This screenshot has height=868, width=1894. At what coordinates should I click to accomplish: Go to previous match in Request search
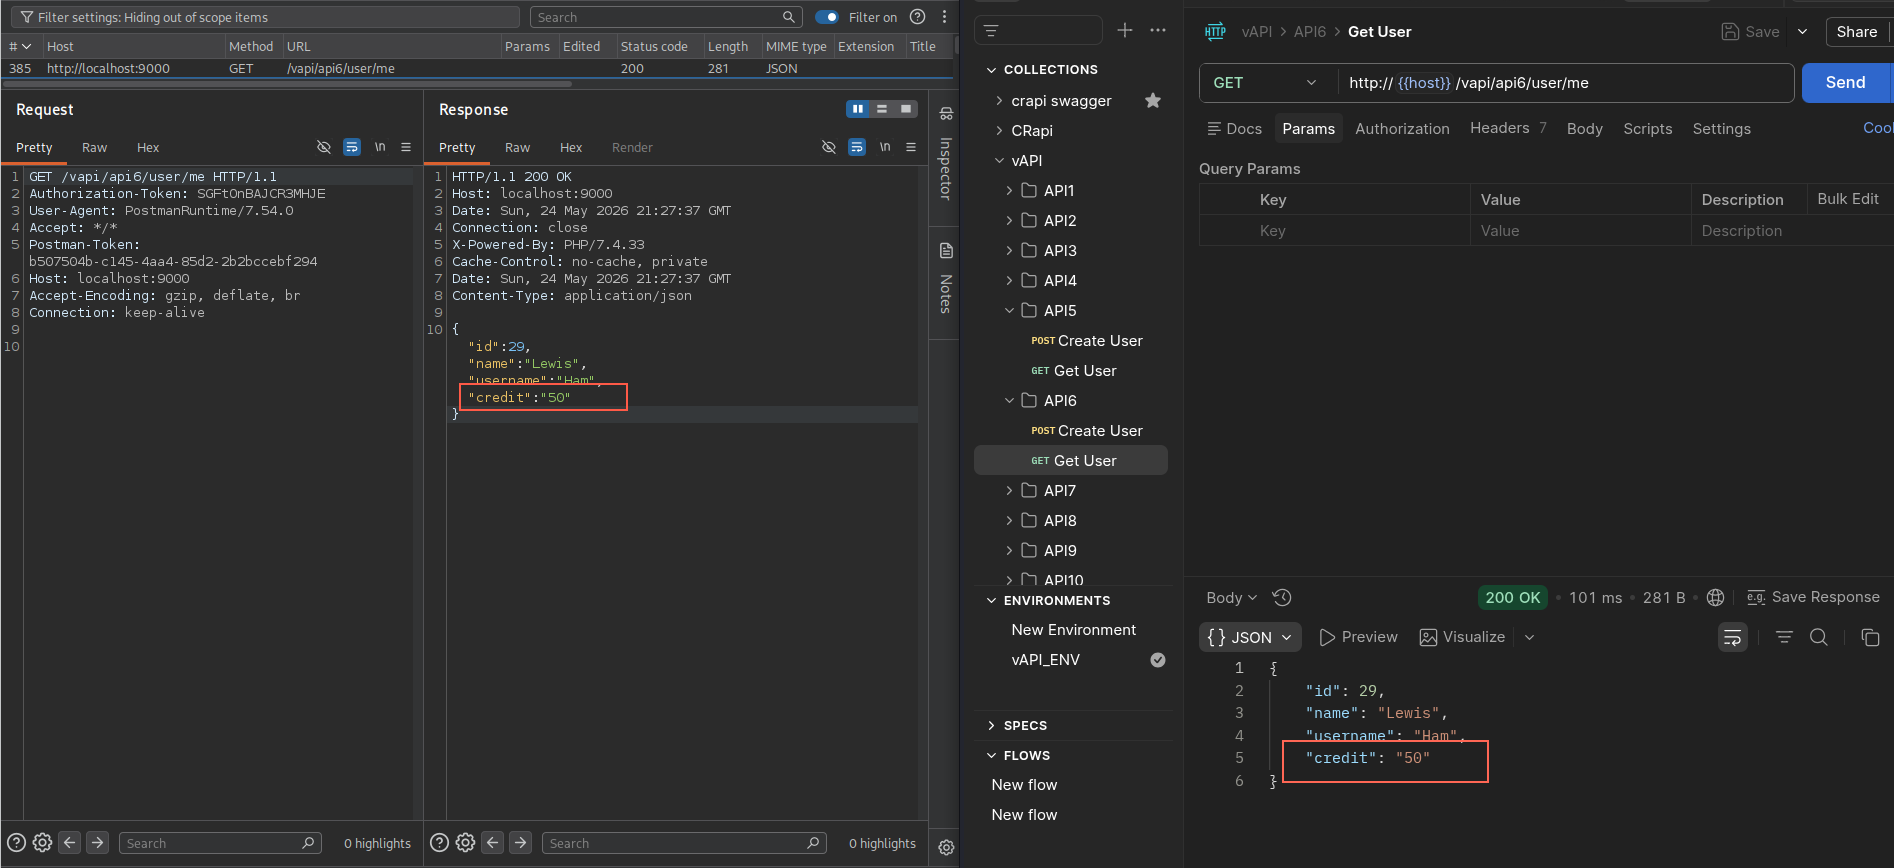pyautogui.click(x=70, y=843)
